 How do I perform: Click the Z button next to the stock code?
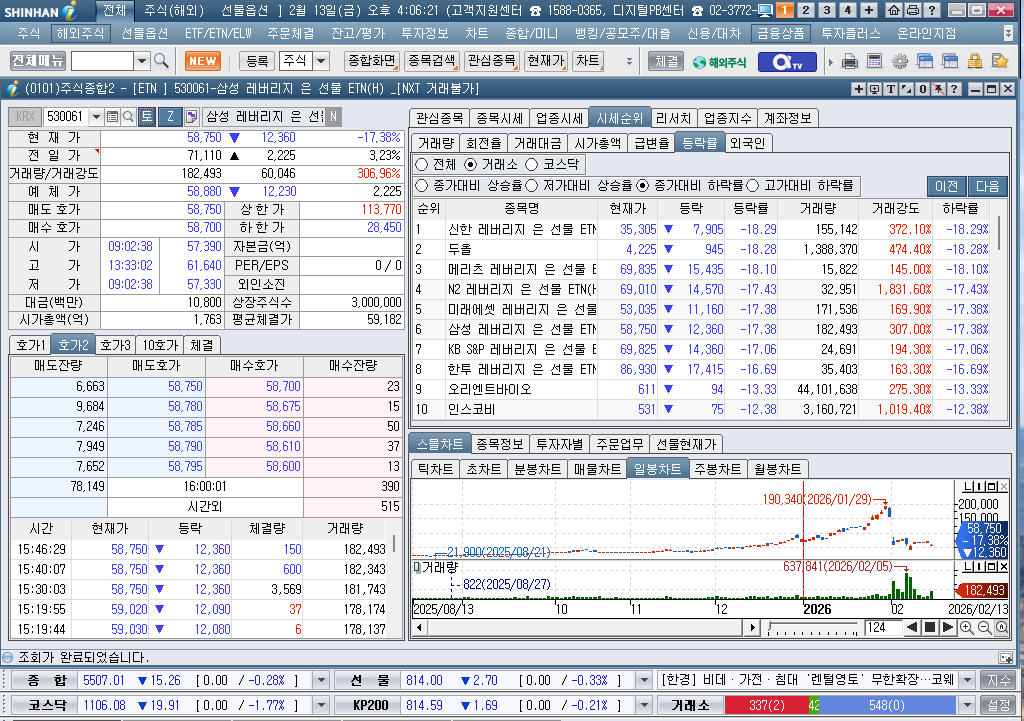170,117
